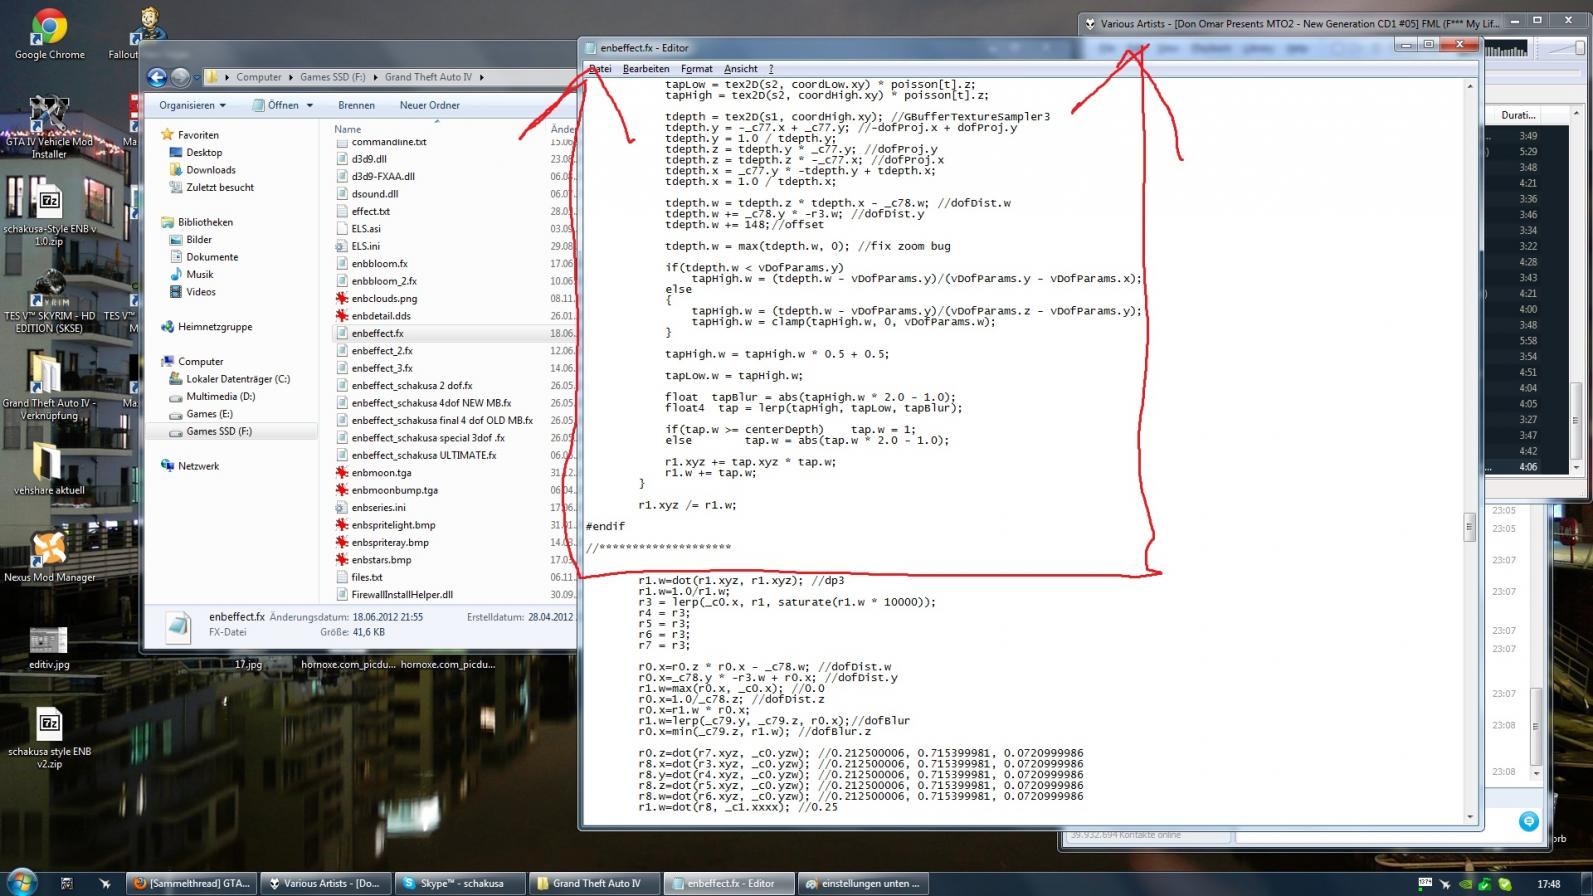Select schakusa style ENB v2.zip archive
The image size is (1593, 896).
click(x=49, y=738)
